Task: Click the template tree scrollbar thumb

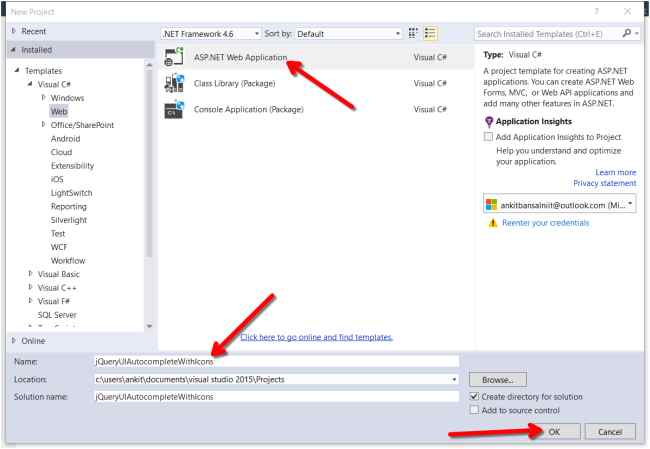Action: point(149,164)
